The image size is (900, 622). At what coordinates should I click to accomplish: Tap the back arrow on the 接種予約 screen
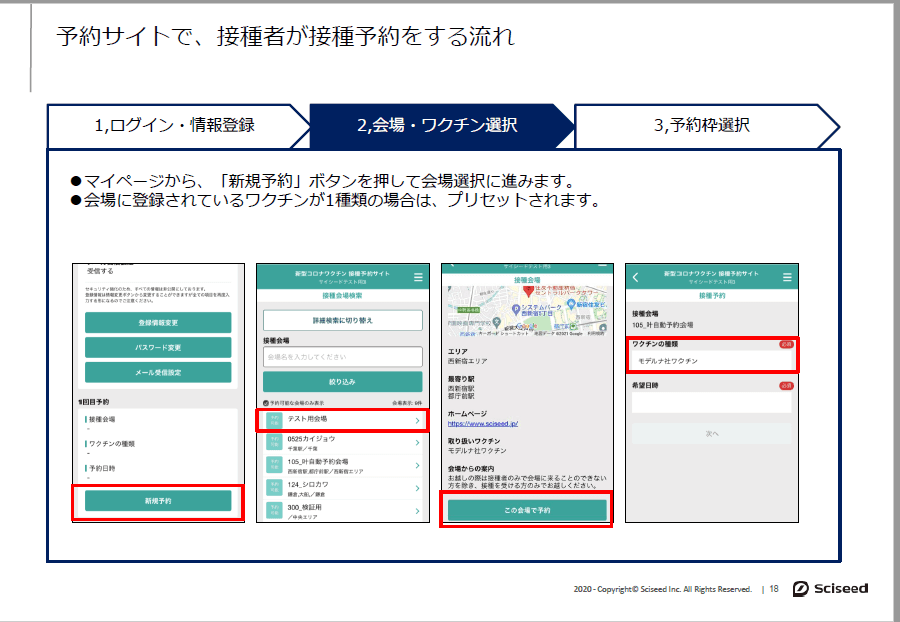[635, 277]
